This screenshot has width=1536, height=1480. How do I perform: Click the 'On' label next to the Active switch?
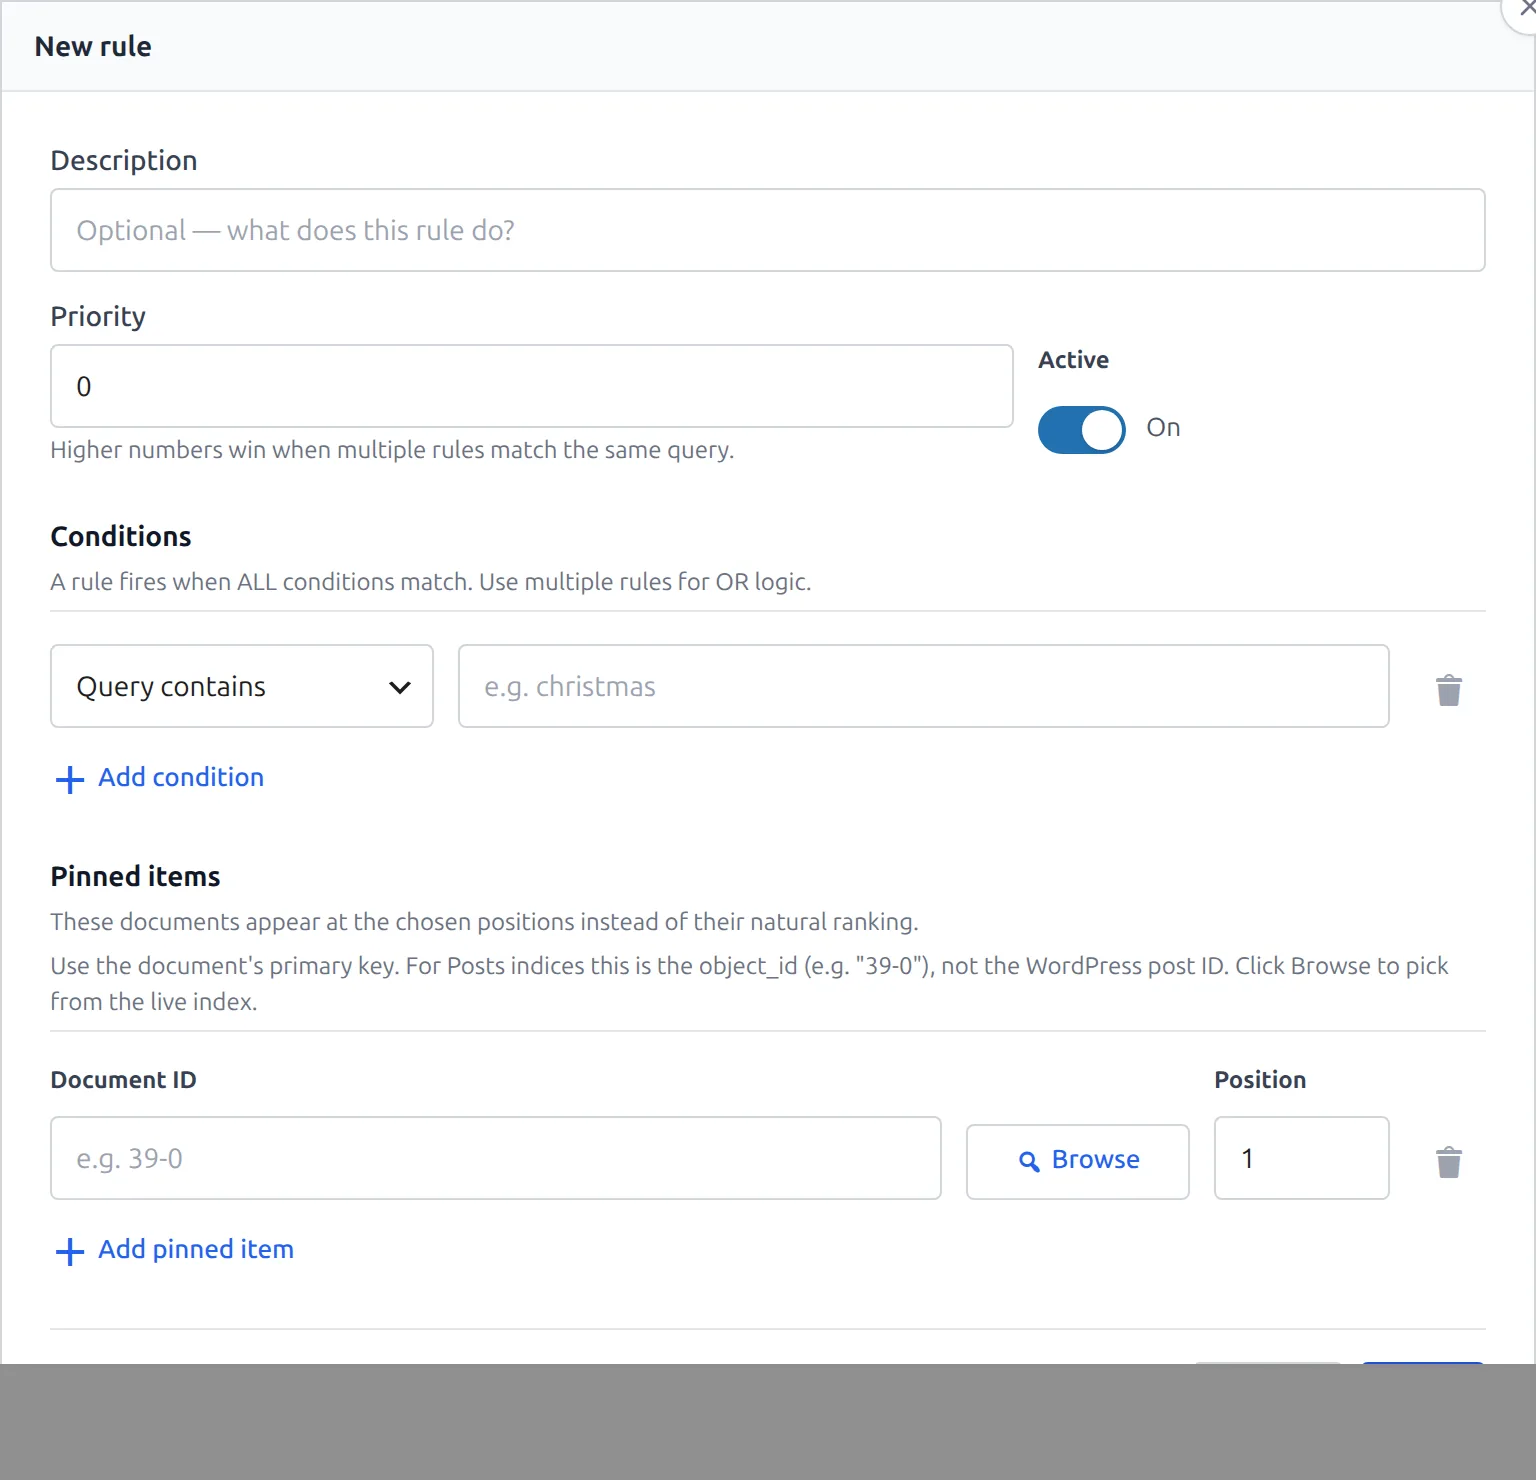(1163, 428)
